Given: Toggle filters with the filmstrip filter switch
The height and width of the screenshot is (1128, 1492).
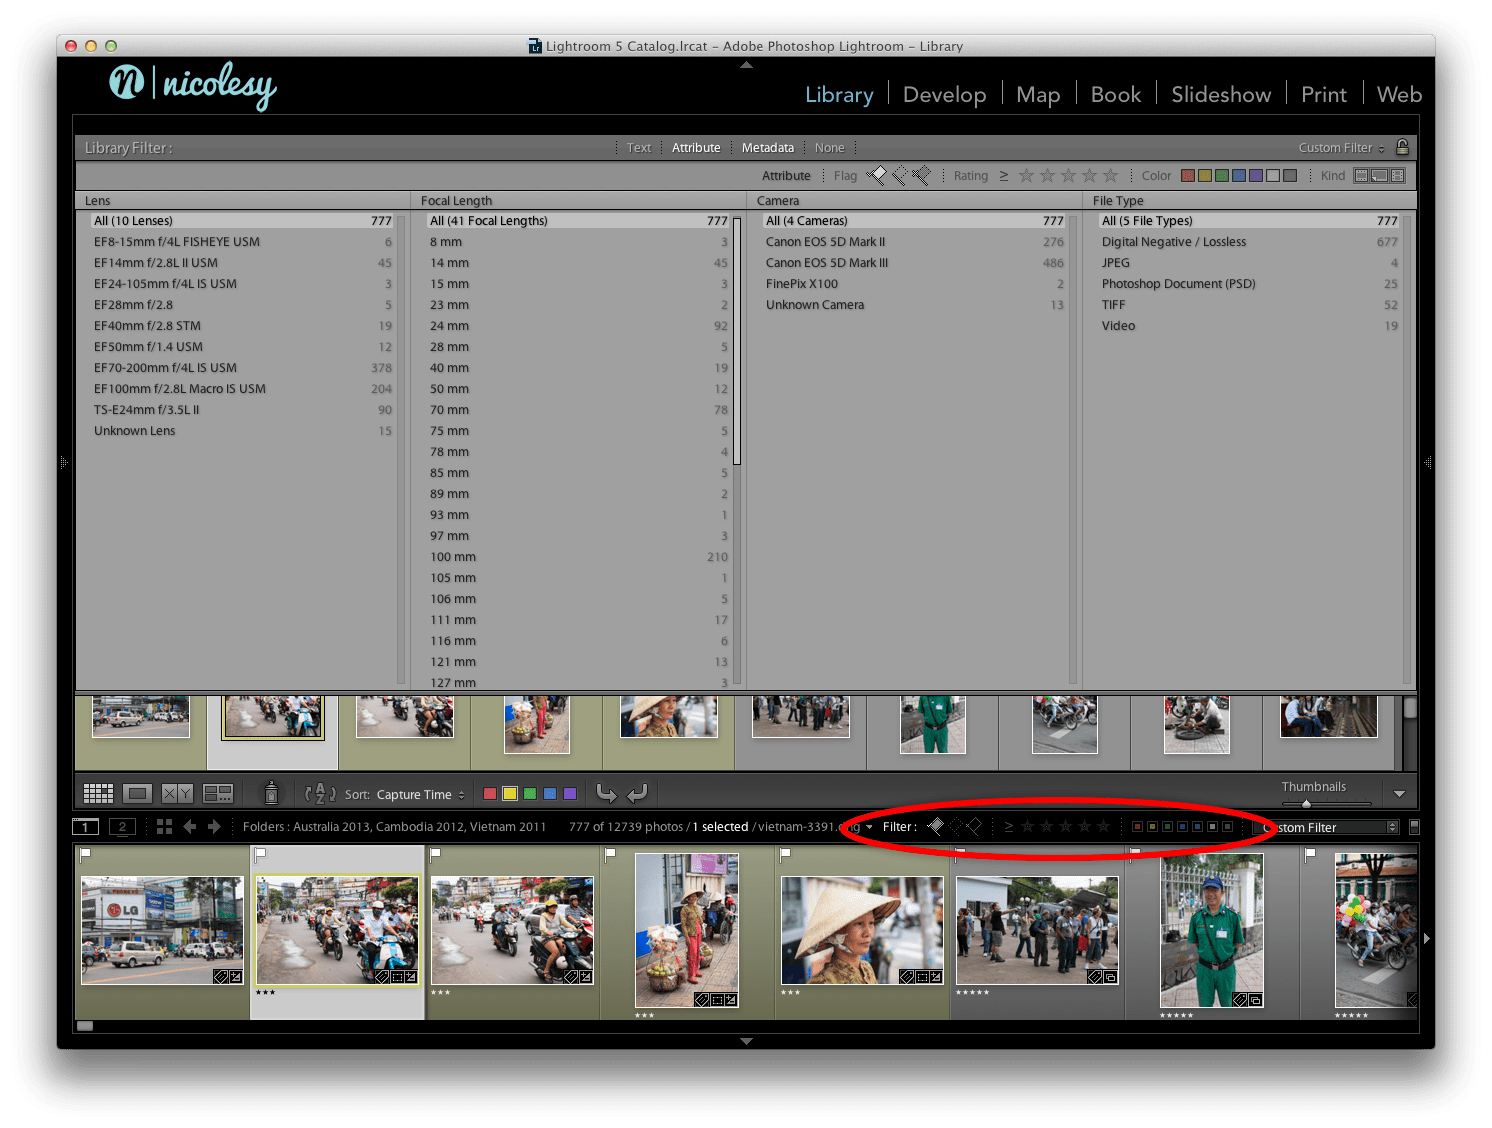Looking at the screenshot, I should 1414,827.
